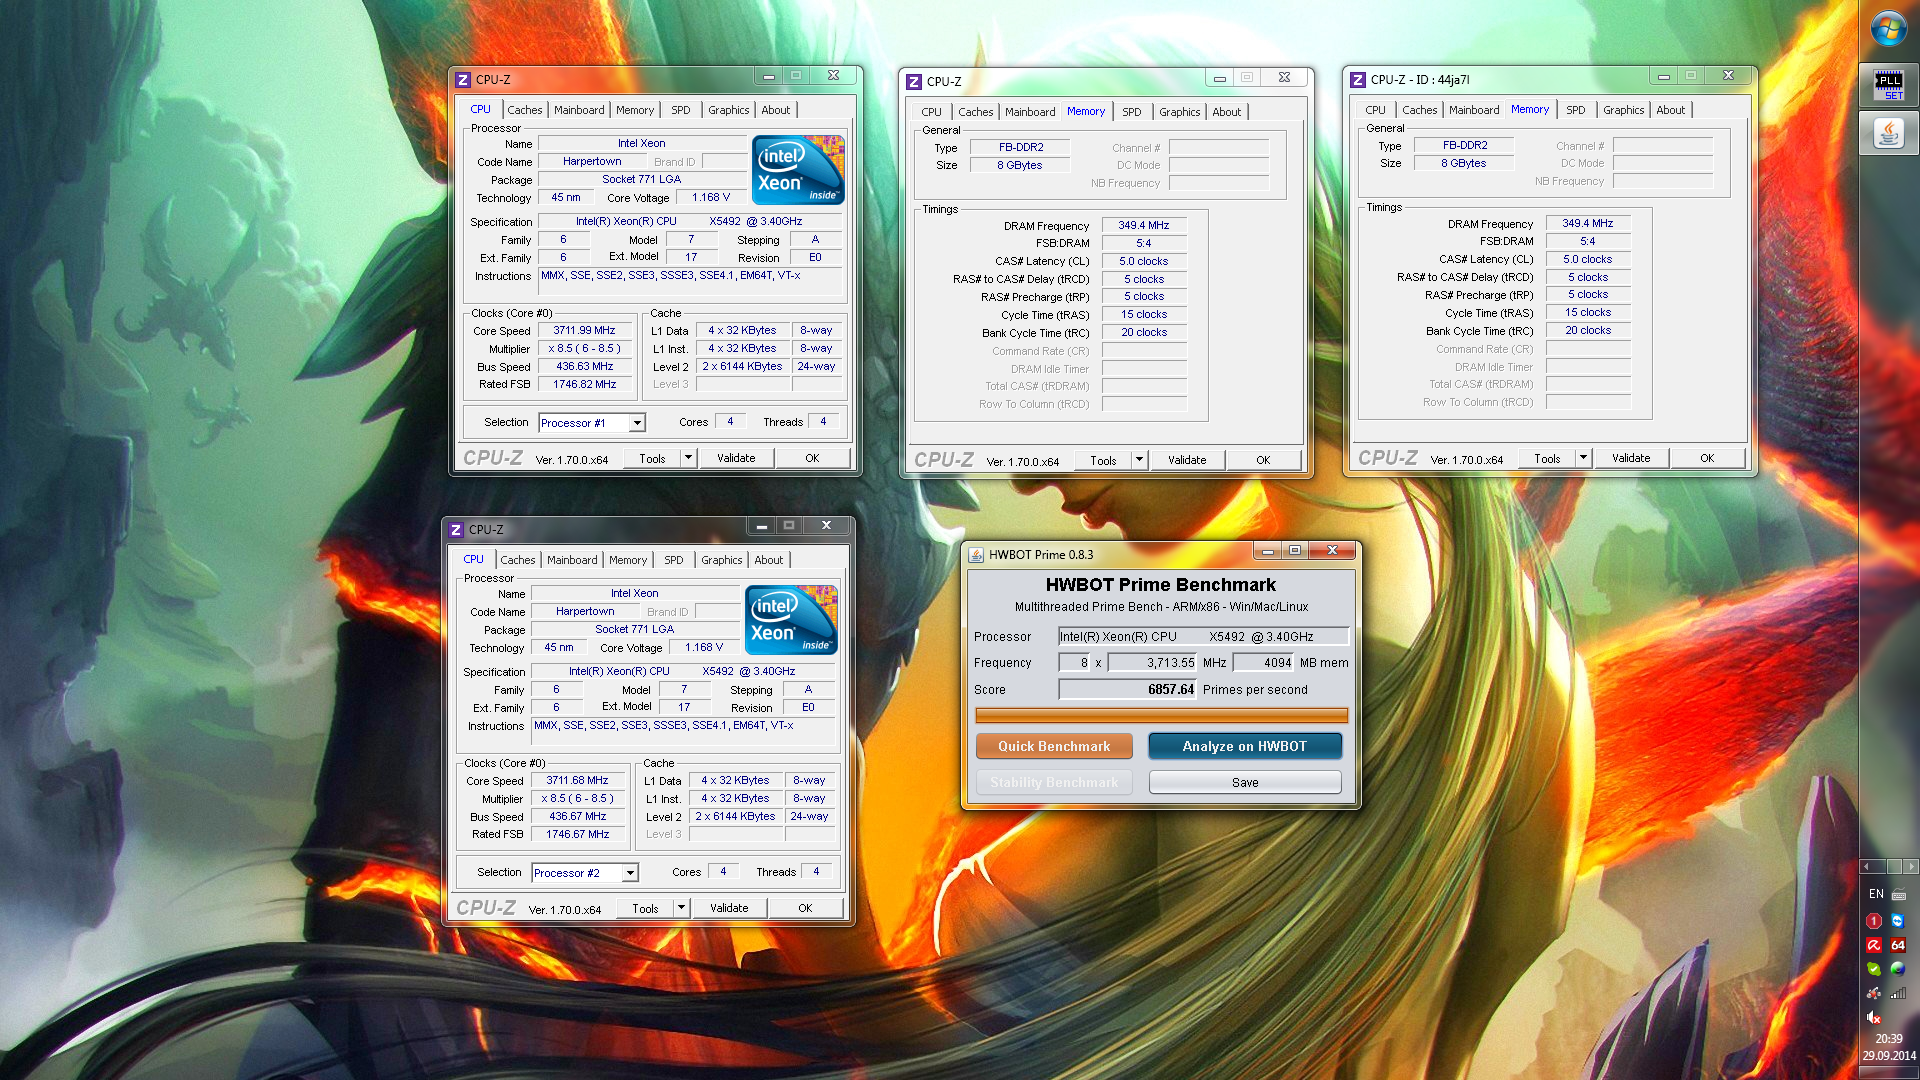
Task: Click Validate in Processor #1 CPU-Z window
Action: tap(736, 458)
